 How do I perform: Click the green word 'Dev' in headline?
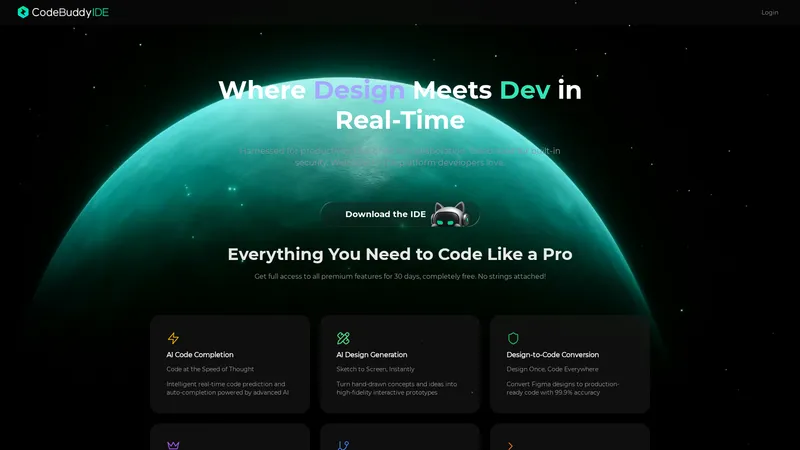524,90
